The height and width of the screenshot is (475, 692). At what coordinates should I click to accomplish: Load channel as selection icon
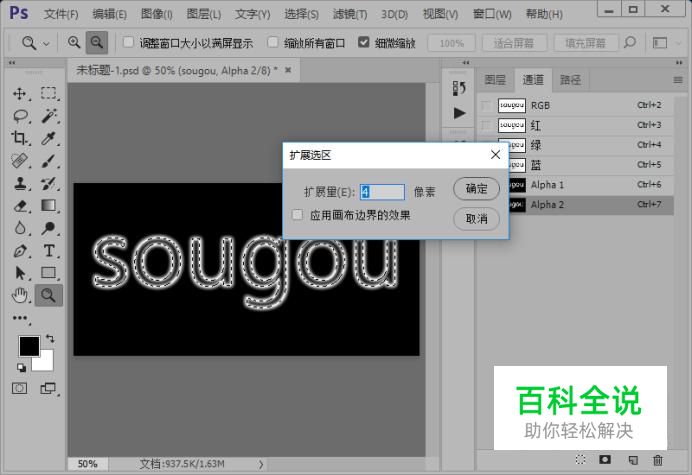581,460
